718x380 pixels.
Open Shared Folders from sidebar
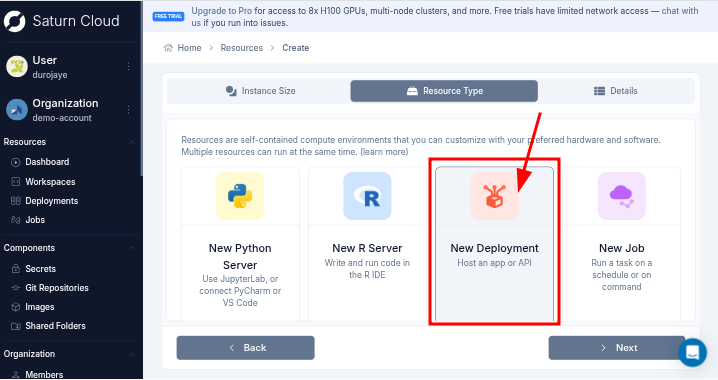55,326
